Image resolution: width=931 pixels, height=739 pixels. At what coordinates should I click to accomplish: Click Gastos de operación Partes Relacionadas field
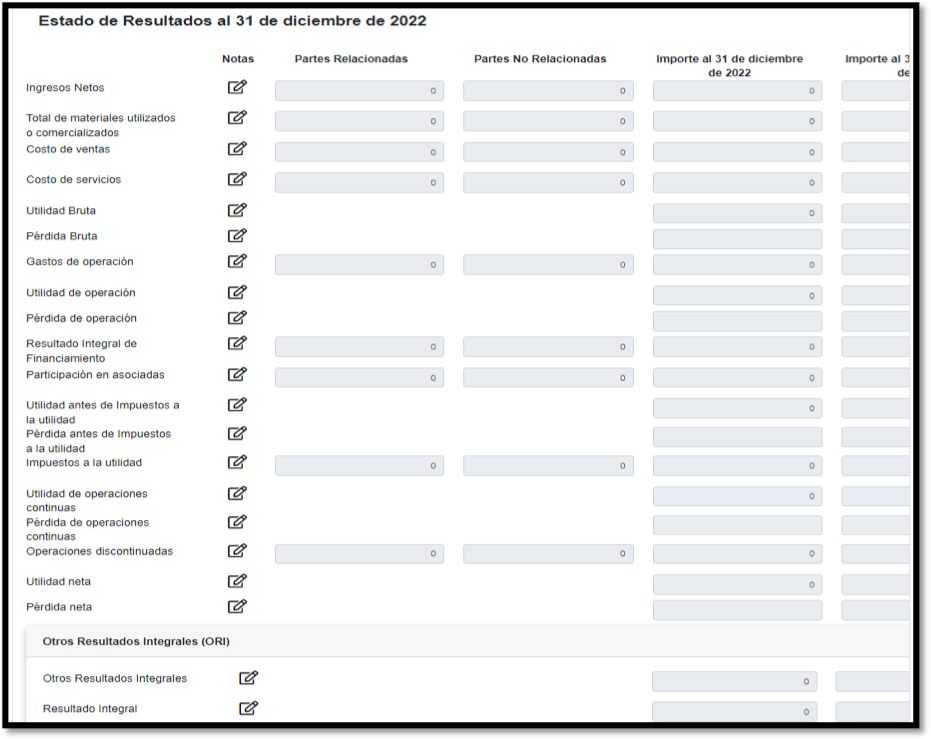coord(359,265)
